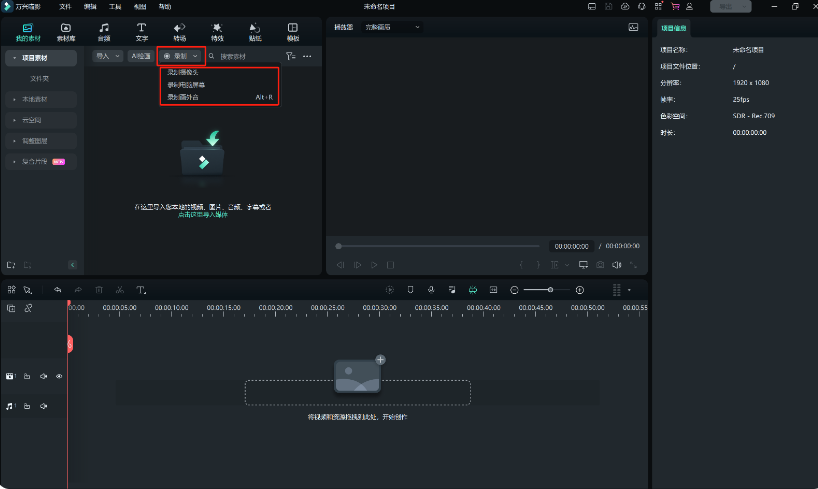Open the 录制 (Record) dropdown button
The image size is (818, 489).
(181, 56)
